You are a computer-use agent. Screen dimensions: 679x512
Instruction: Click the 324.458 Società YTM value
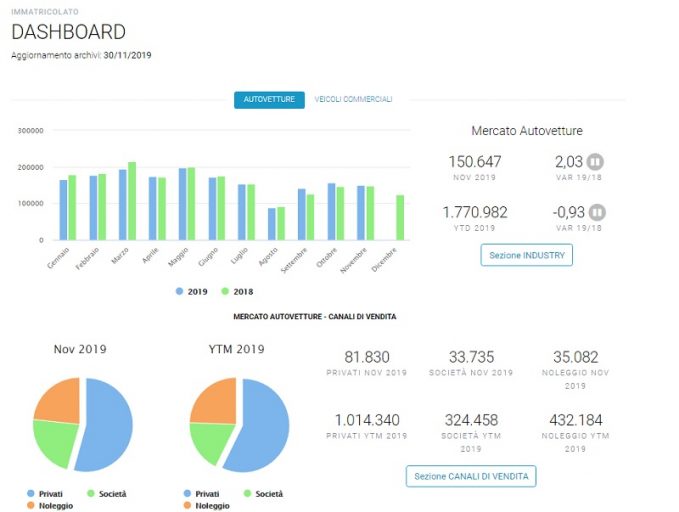click(471, 420)
